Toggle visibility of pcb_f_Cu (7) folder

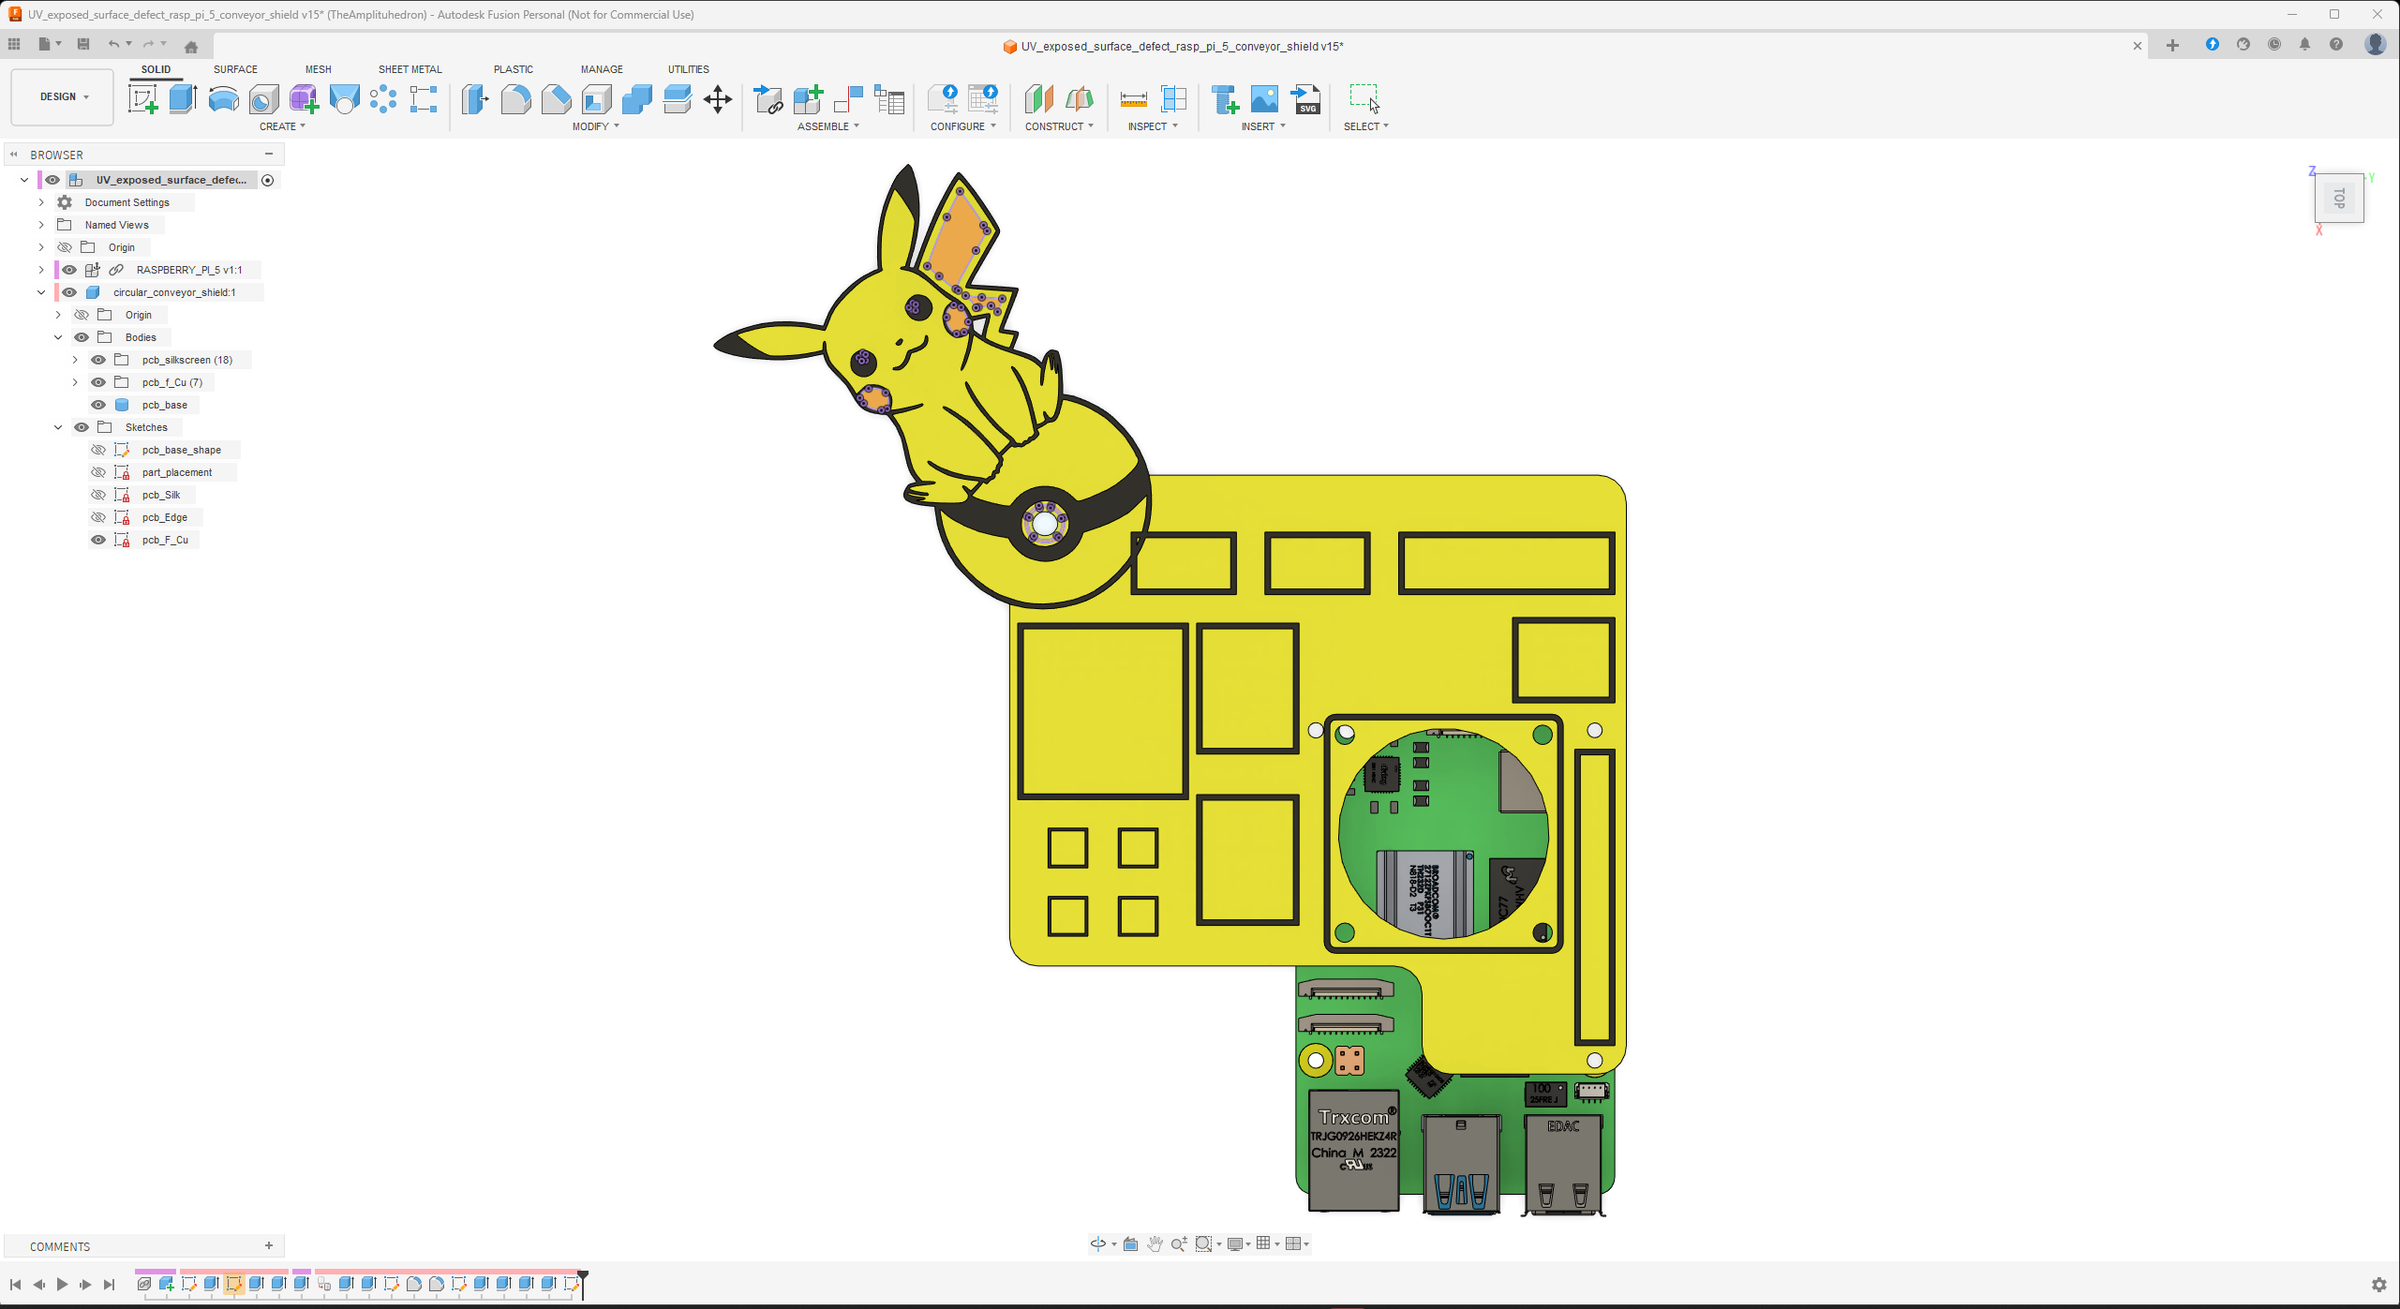pyautogui.click(x=98, y=382)
